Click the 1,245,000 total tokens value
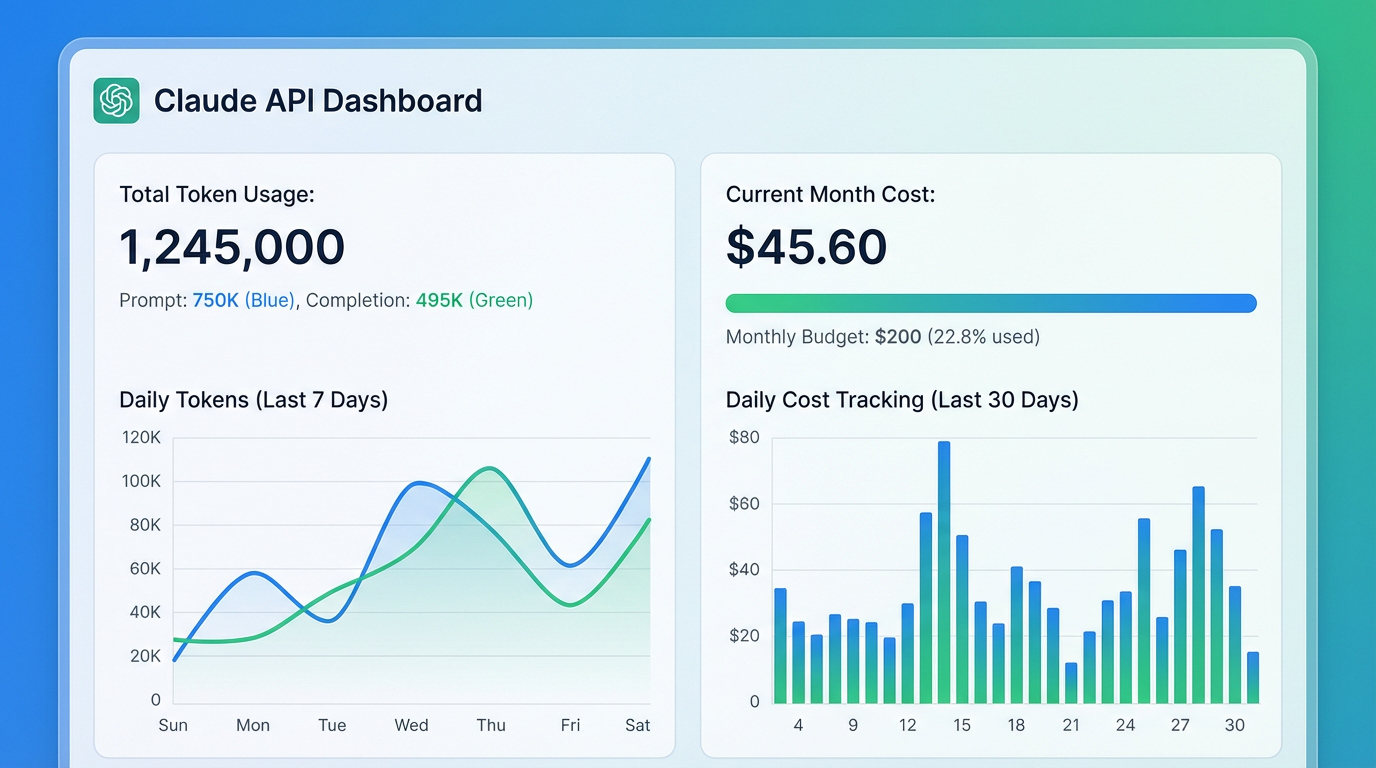The height and width of the screenshot is (768, 1376). click(232, 248)
